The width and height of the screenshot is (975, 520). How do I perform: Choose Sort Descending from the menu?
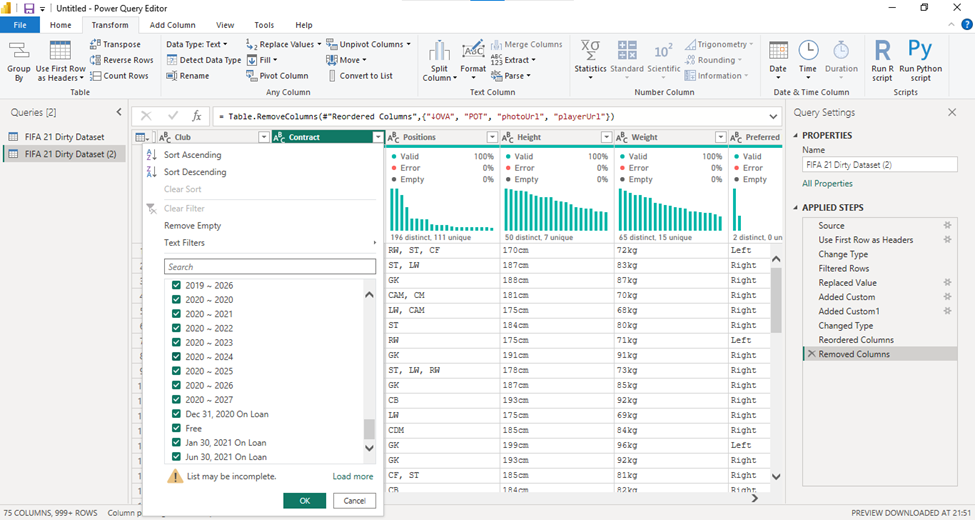195,172
